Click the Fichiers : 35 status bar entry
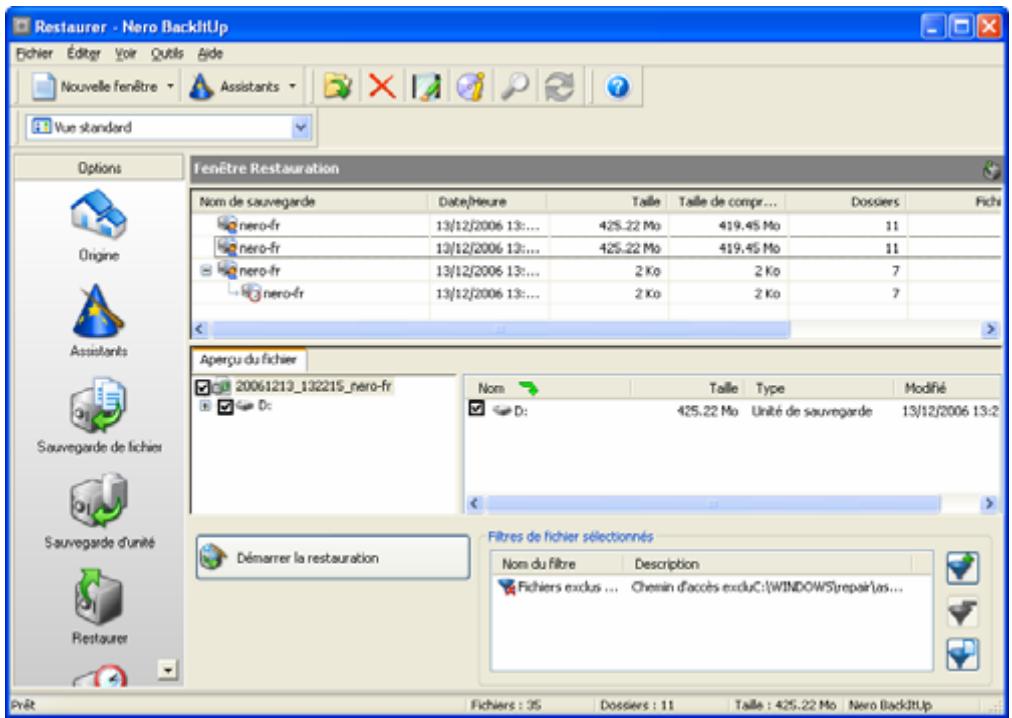The width and height of the screenshot is (1012, 718). coord(506,705)
